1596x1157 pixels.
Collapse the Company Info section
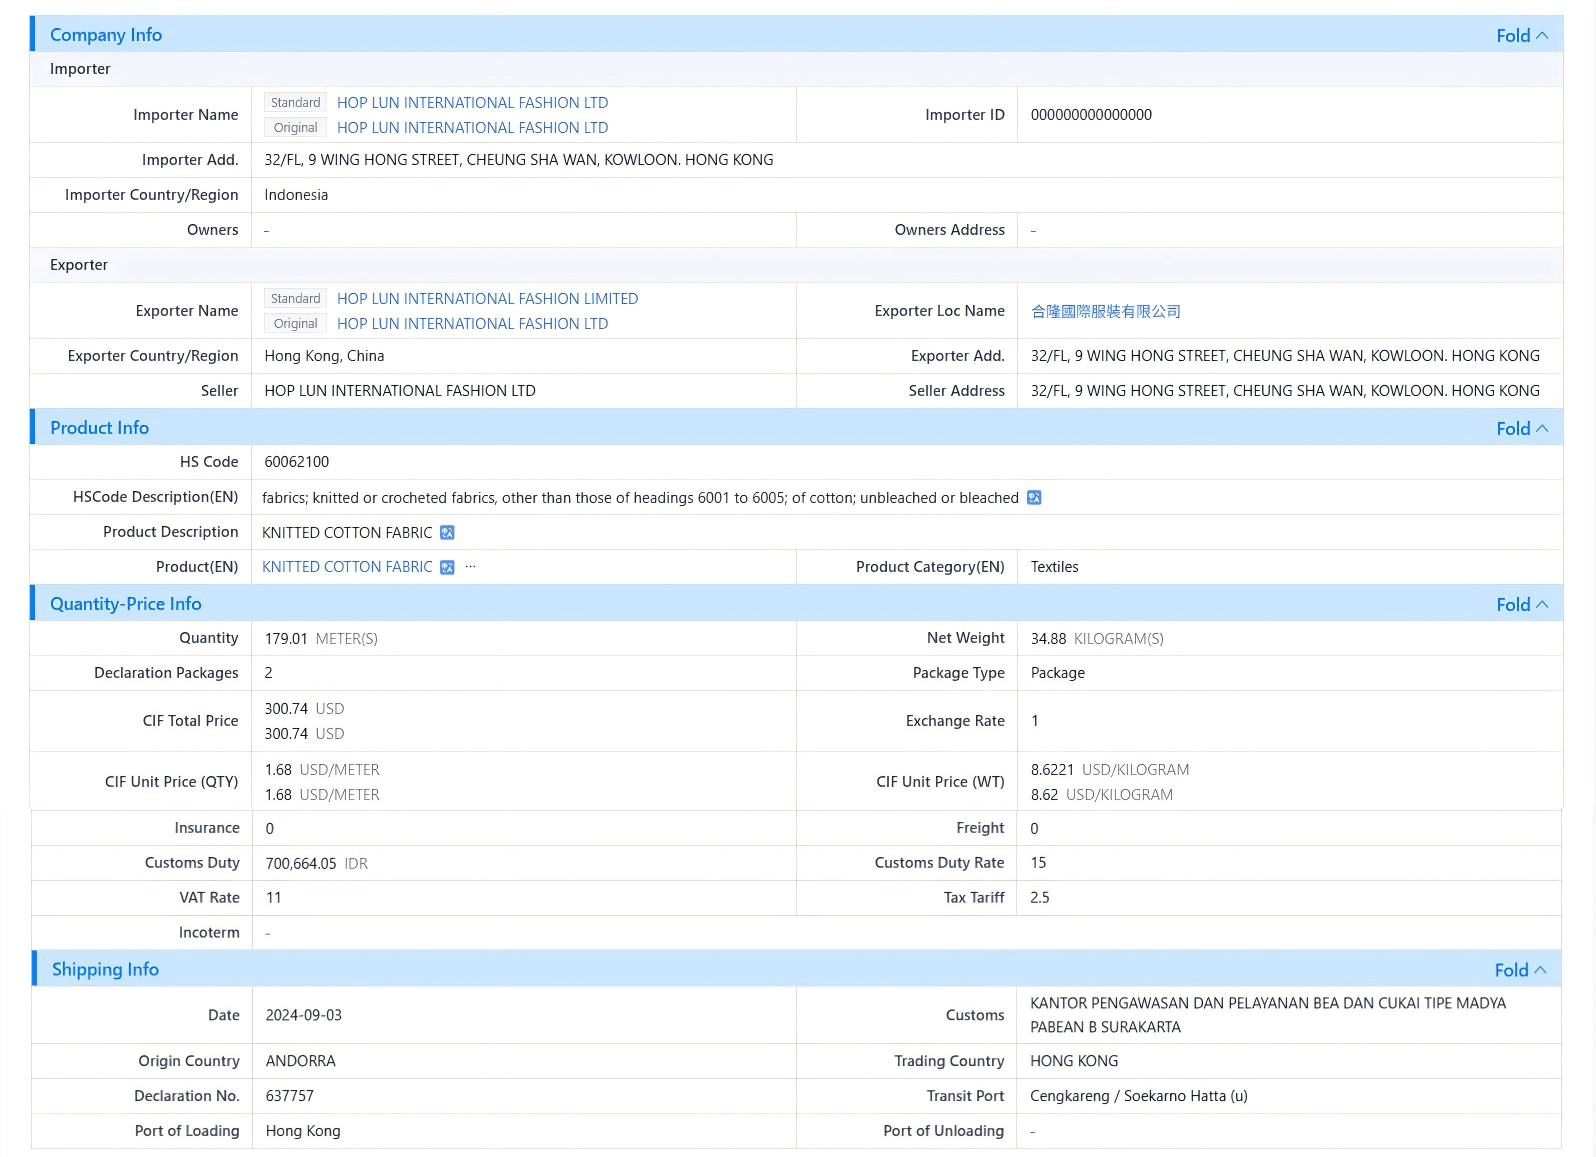click(x=1522, y=36)
